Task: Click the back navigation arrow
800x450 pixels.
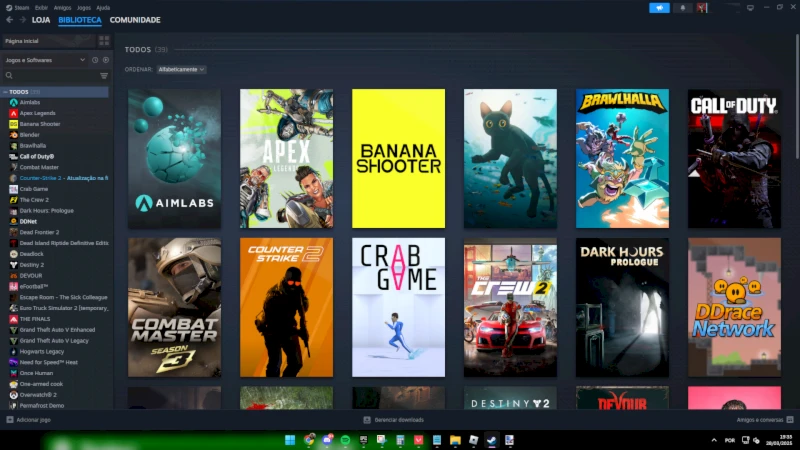Action: (x=10, y=20)
